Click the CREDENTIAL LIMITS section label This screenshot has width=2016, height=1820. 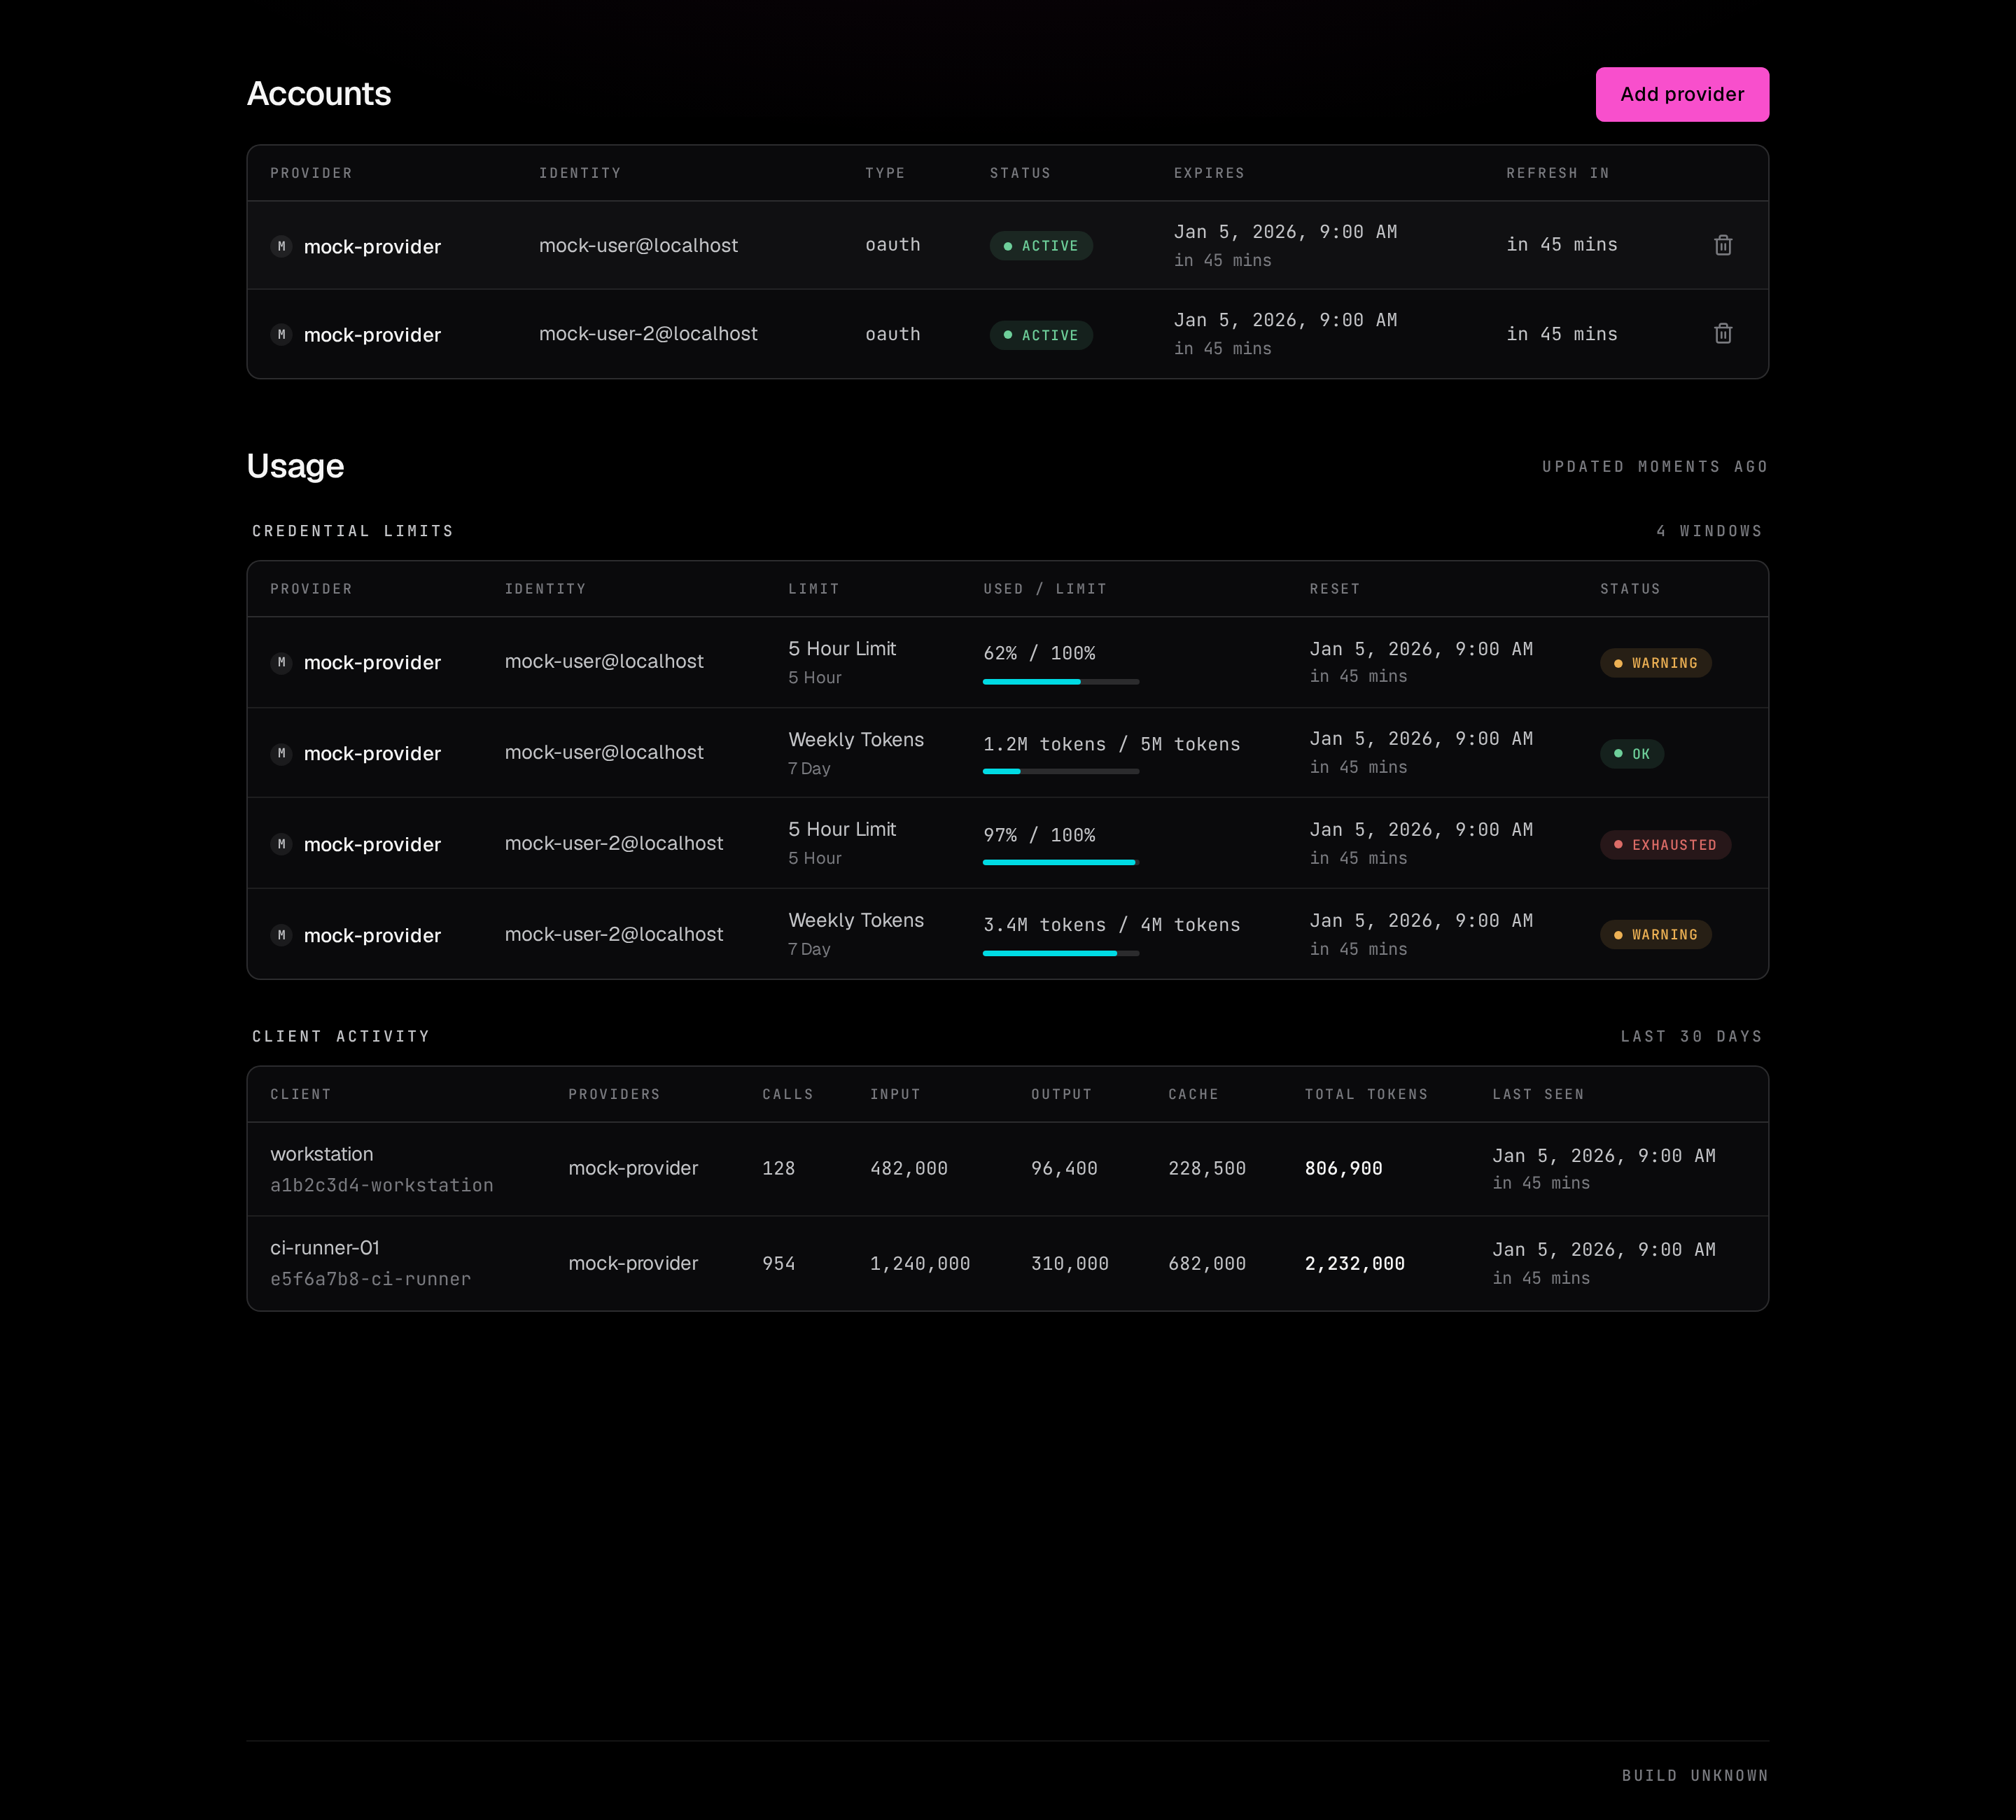coord(353,531)
